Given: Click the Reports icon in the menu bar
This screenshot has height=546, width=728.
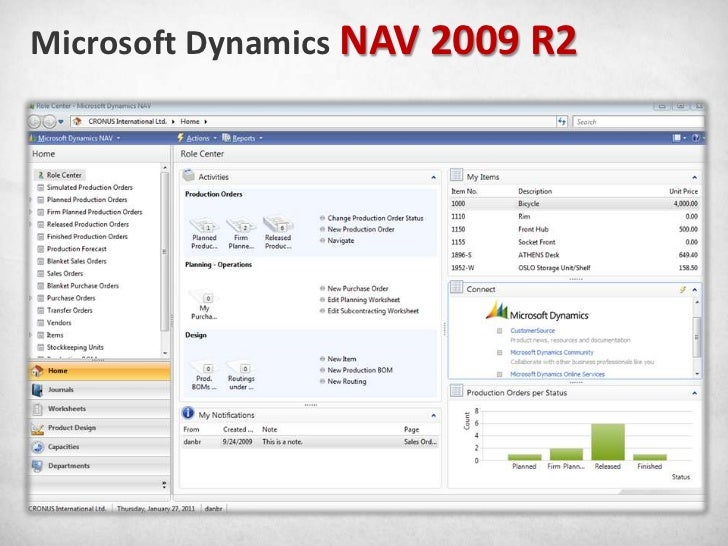Looking at the screenshot, I should coord(226,138).
